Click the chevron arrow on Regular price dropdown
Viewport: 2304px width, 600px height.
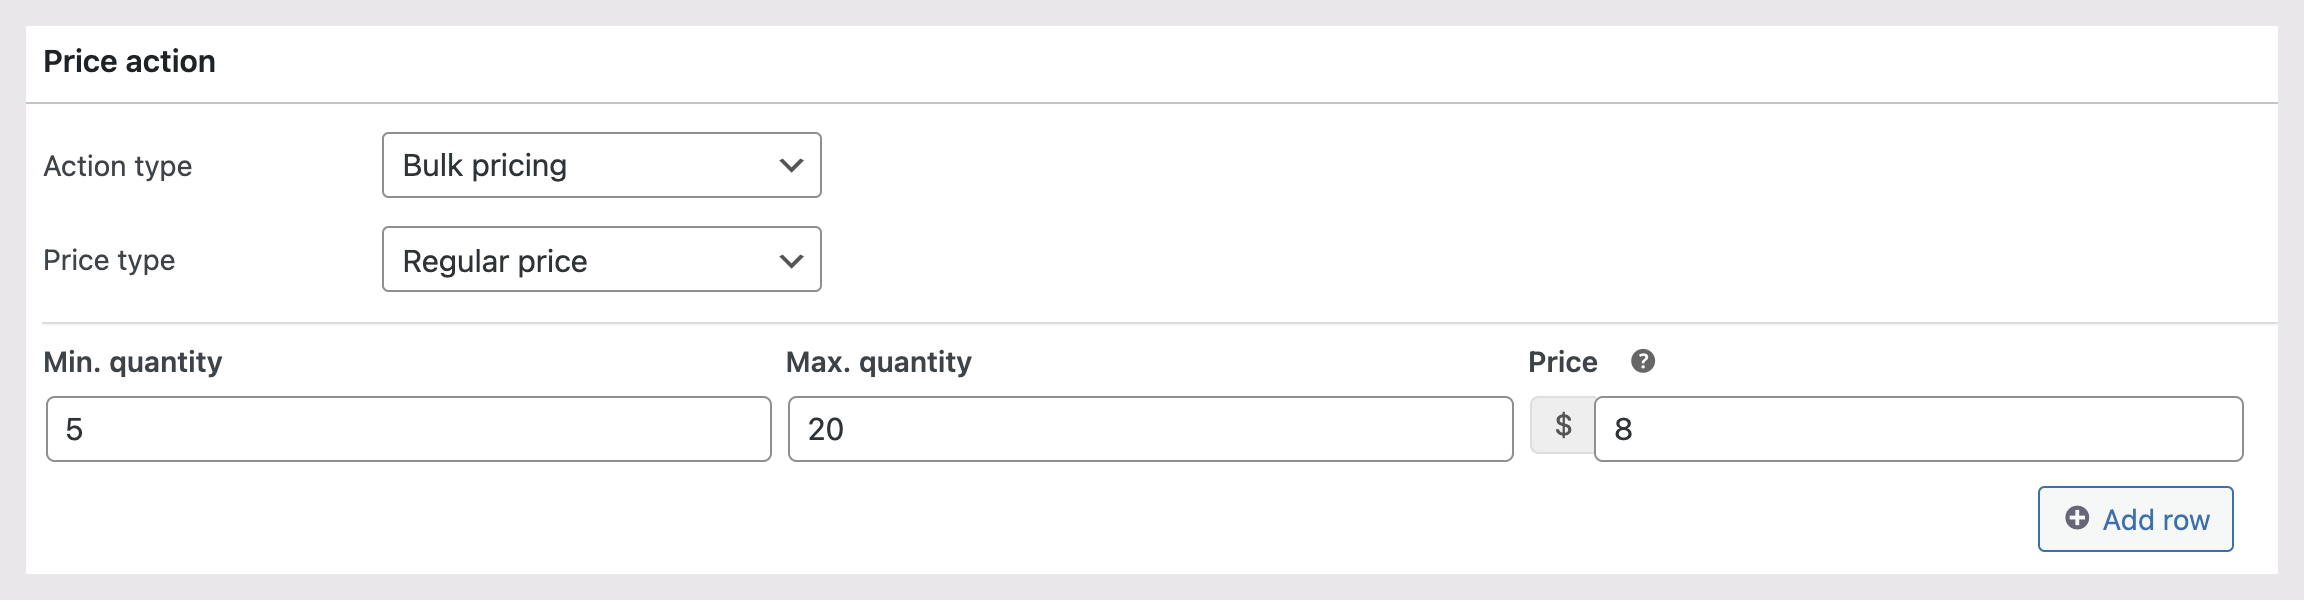[791, 261]
